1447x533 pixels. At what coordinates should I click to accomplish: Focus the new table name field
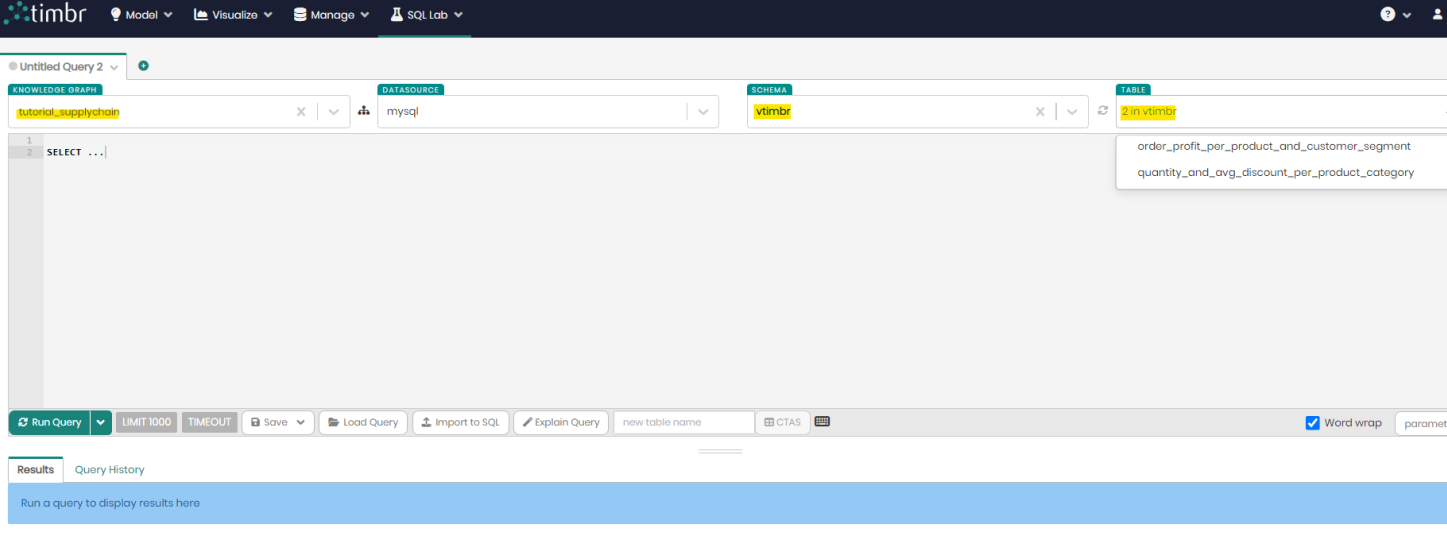[684, 422]
